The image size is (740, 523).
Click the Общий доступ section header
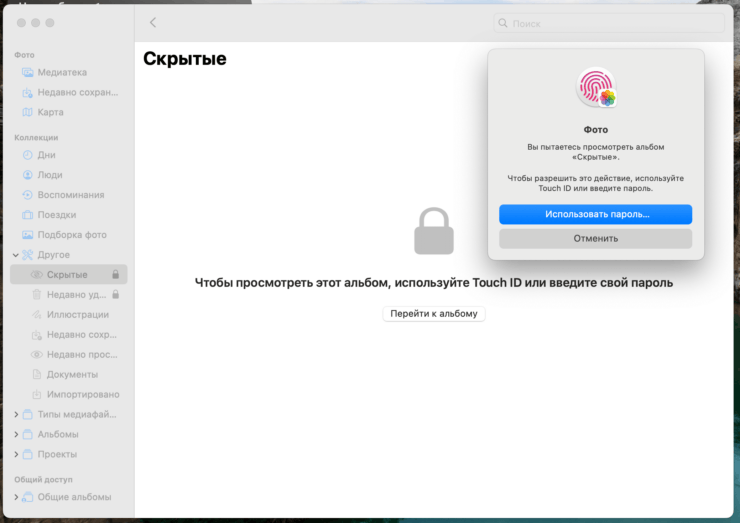[x=43, y=480]
